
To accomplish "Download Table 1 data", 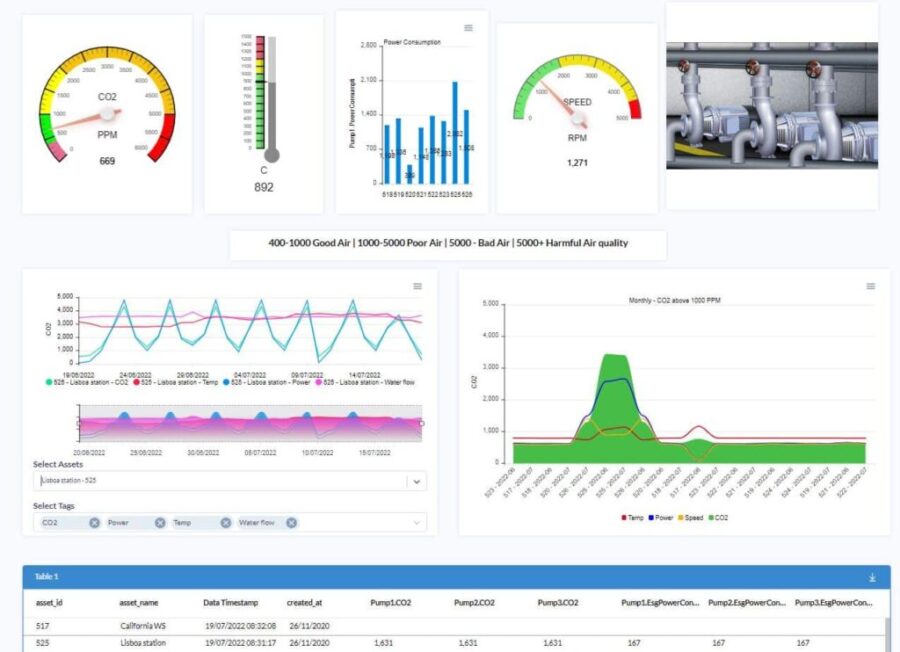I will point(872,577).
